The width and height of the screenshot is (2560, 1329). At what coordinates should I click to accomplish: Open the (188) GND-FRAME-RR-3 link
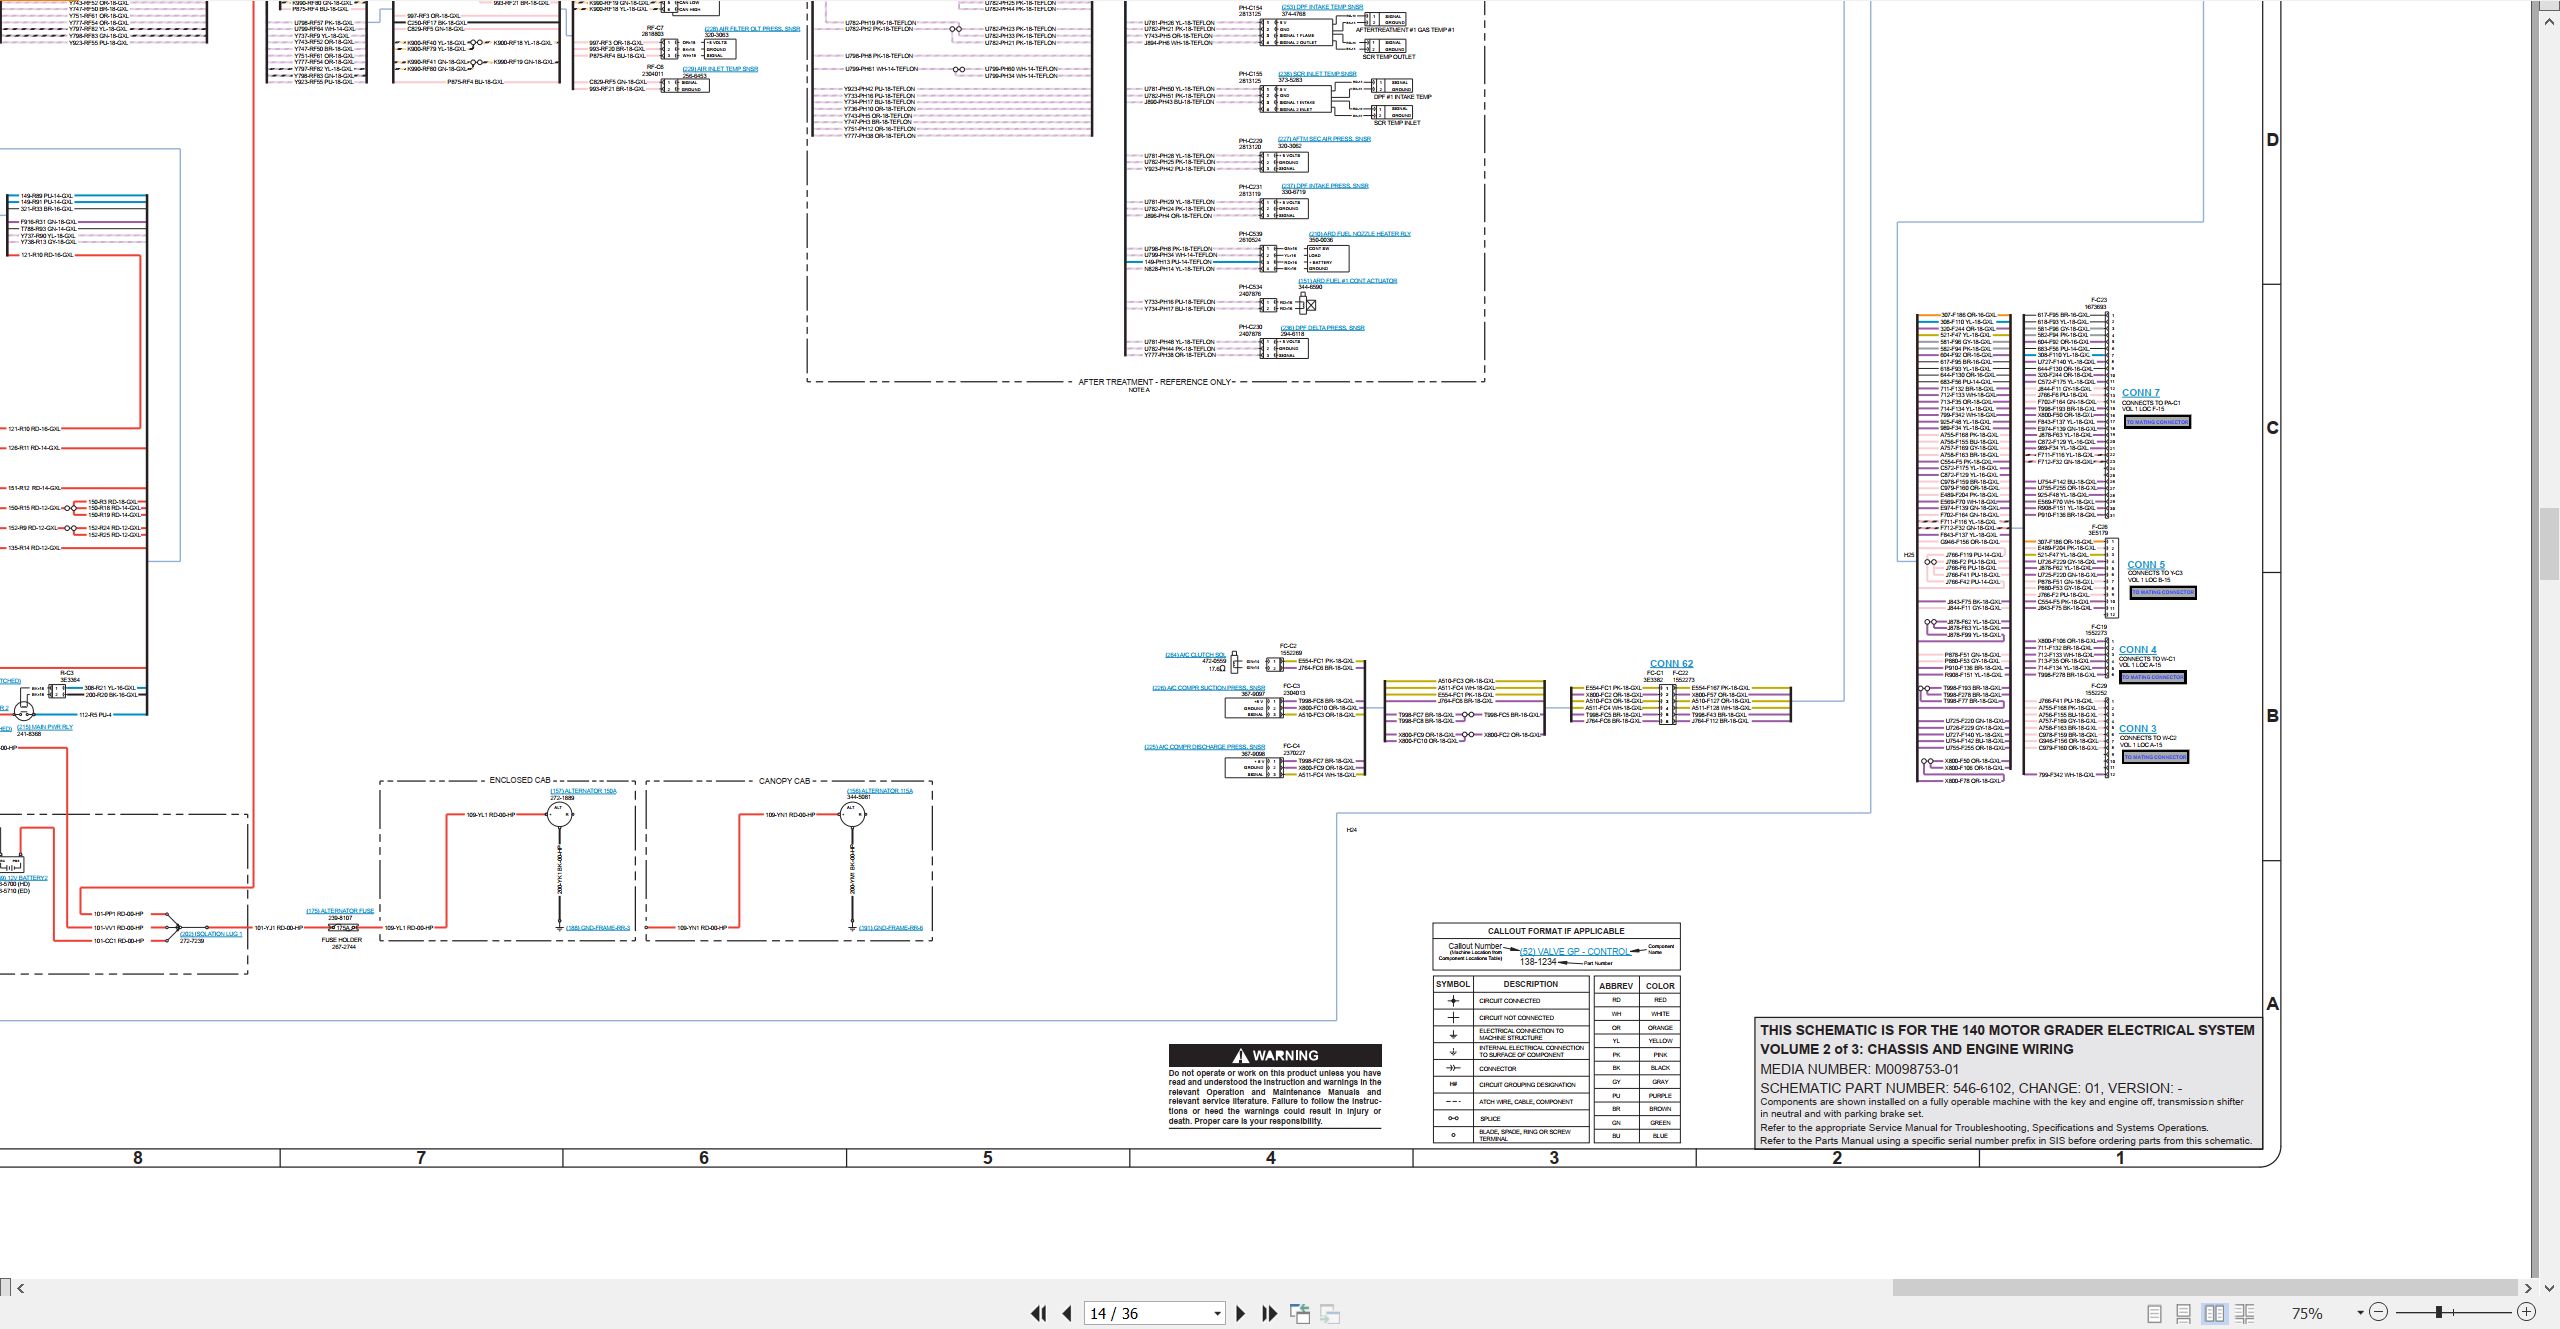click(x=598, y=928)
